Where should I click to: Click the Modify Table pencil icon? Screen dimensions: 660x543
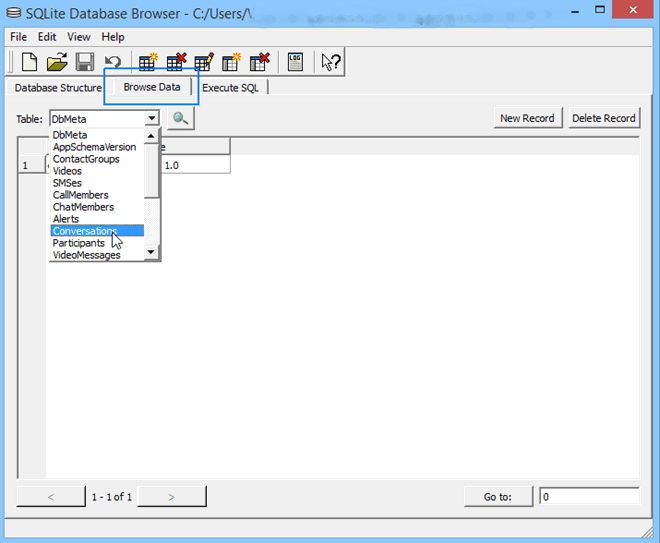click(x=204, y=62)
